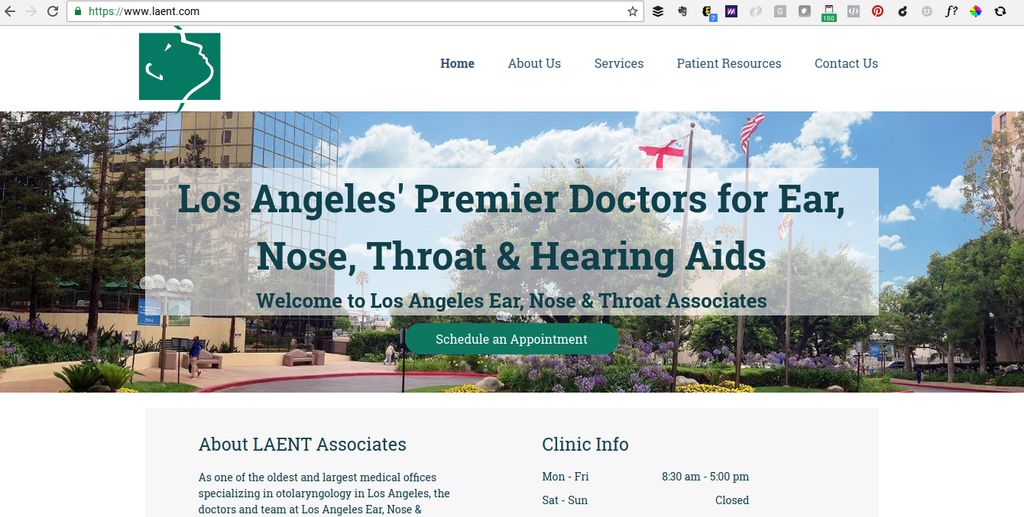Open the Buffer stacked-layers extension

[658, 11]
